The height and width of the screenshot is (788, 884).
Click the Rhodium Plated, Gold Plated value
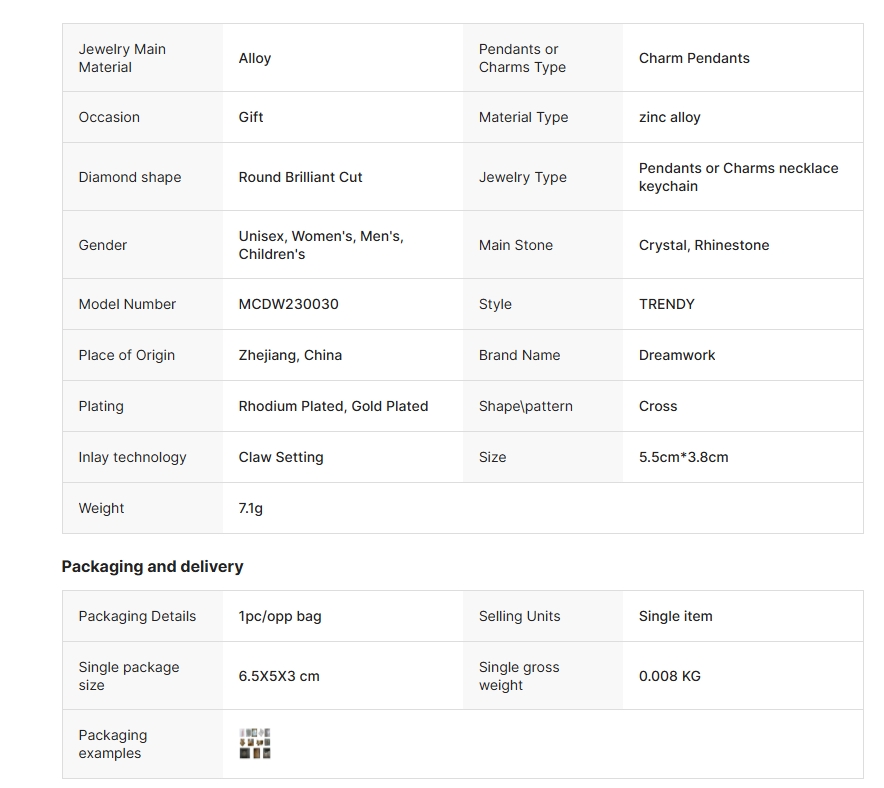(x=333, y=406)
